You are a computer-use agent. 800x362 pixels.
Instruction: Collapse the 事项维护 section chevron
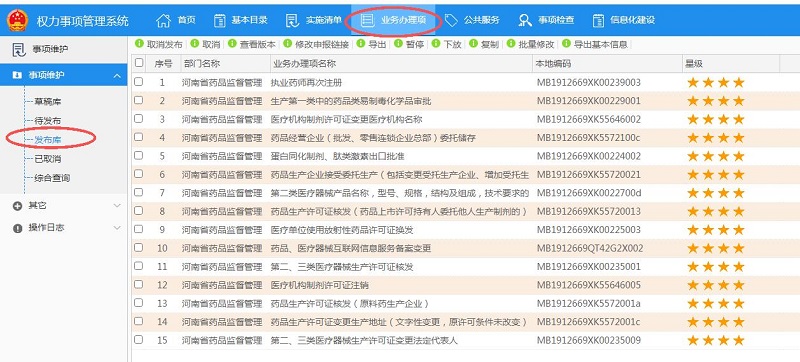[117, 75]
